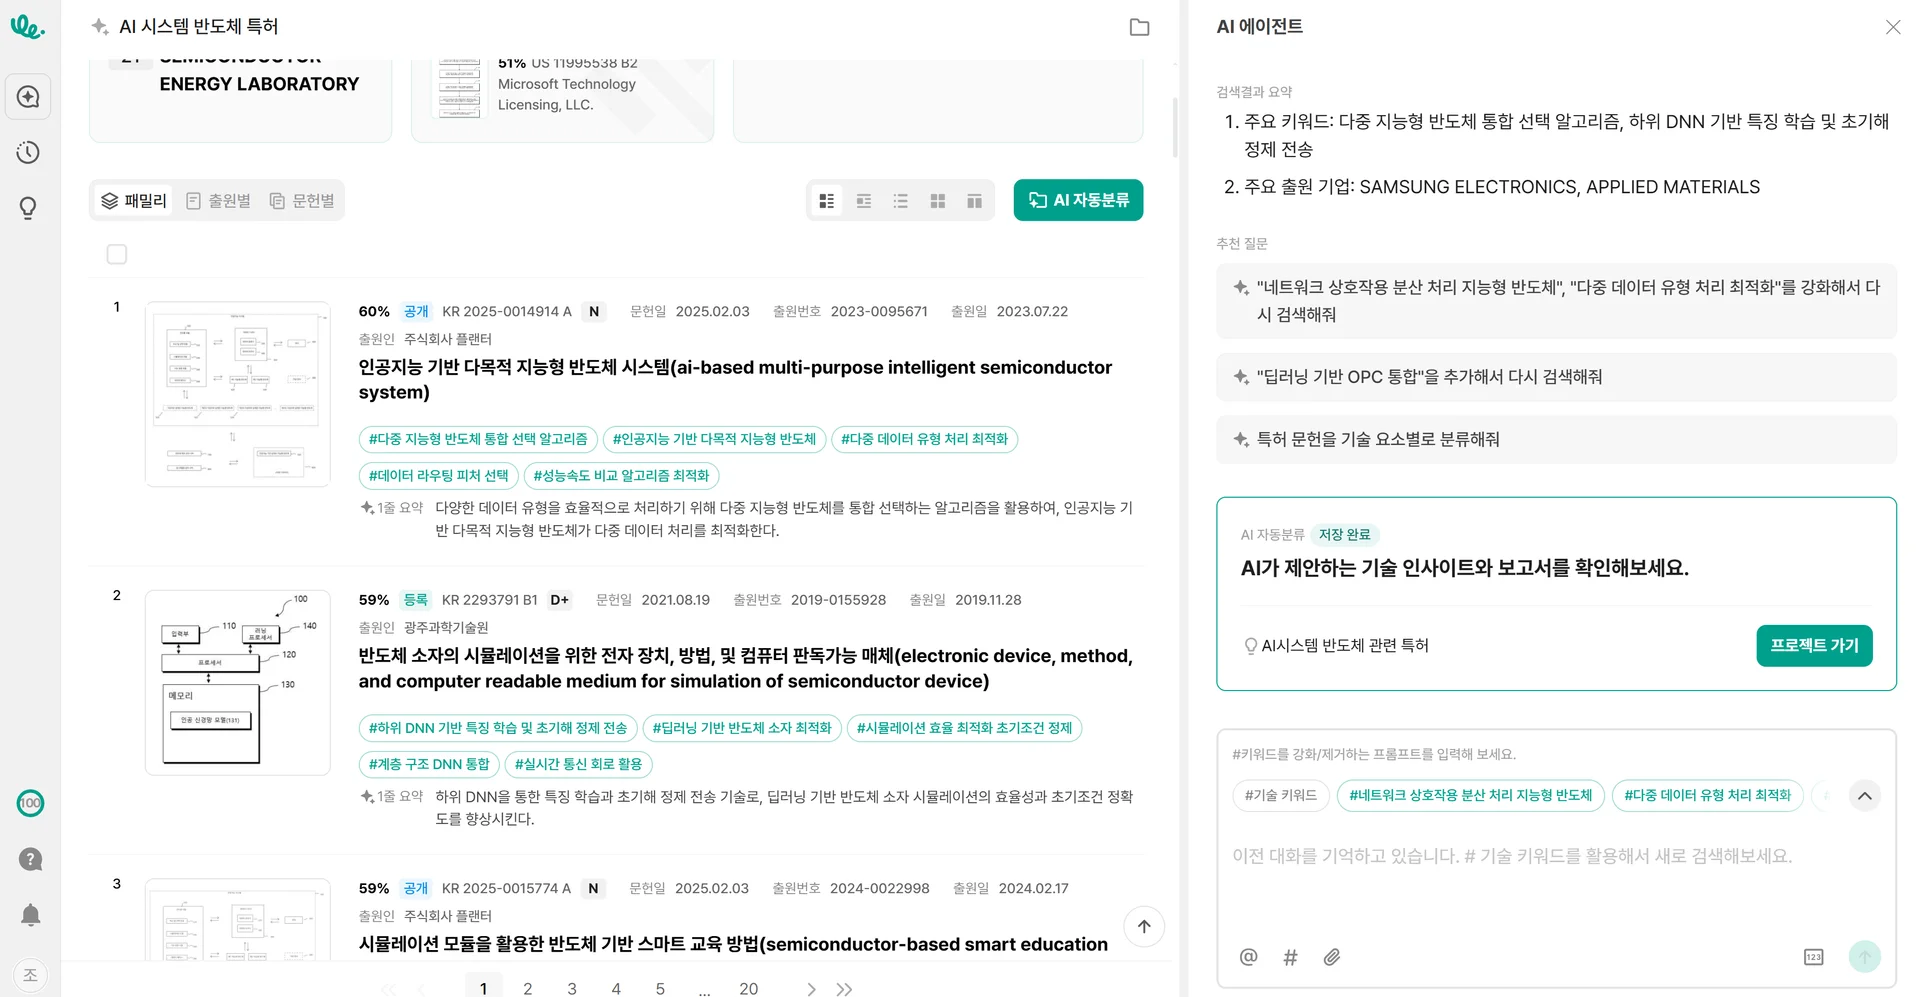The image size is (1920, 997).
Task: Open the user profile avatar '조'
Action: [30, 975]
